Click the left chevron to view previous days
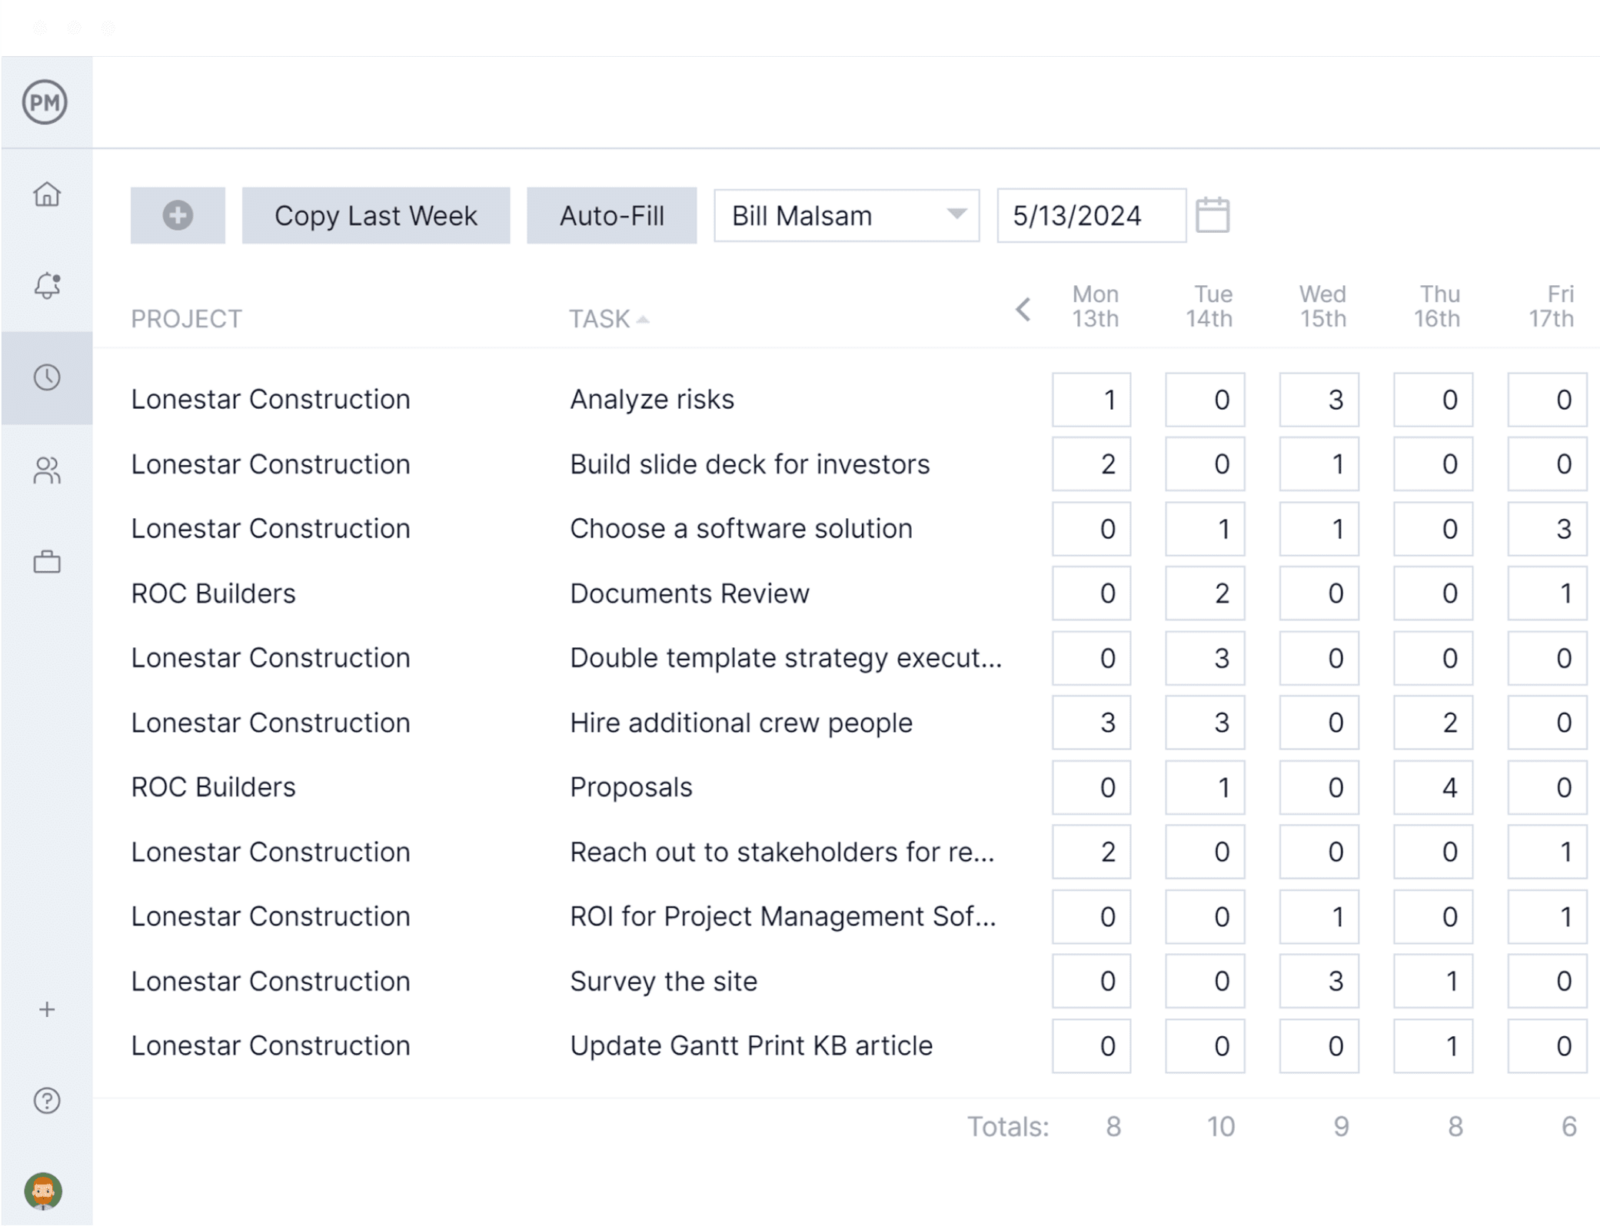The height and width of the screenshot is (1226, 1600). tap(1022, 309)
